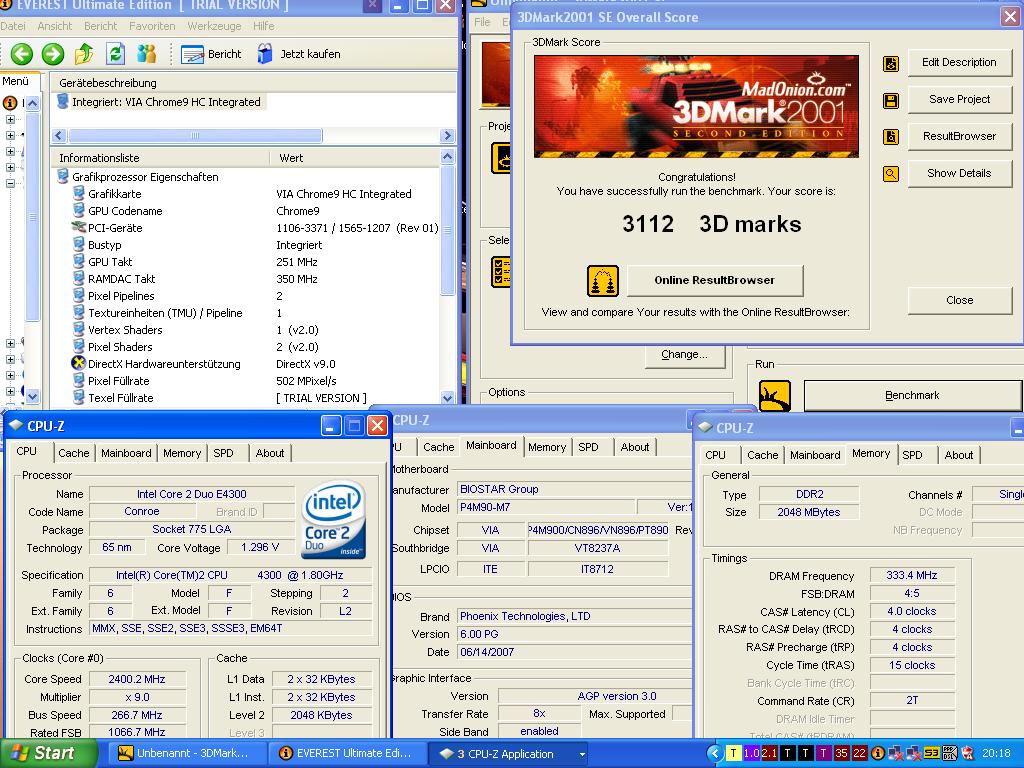Viewport: 1024px width, 768px height.
Task: Go forward with EVEREST green forward arrow
Action: point(53,54)
